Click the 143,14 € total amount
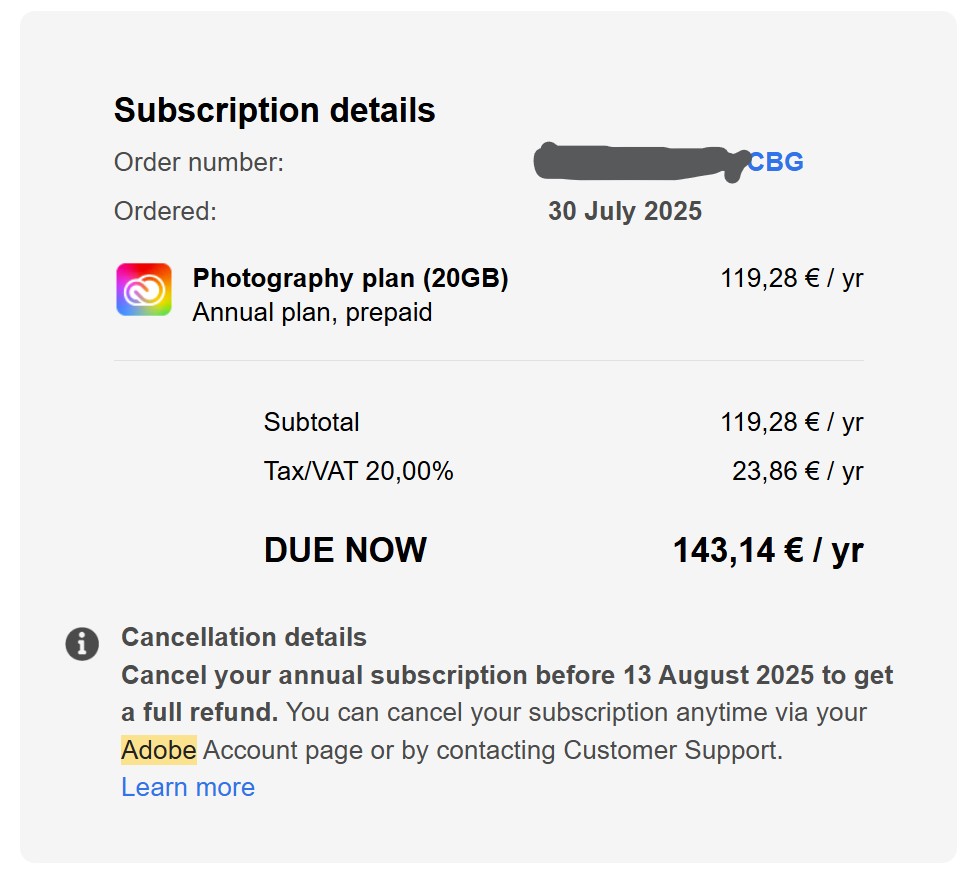 coord(767,550)
